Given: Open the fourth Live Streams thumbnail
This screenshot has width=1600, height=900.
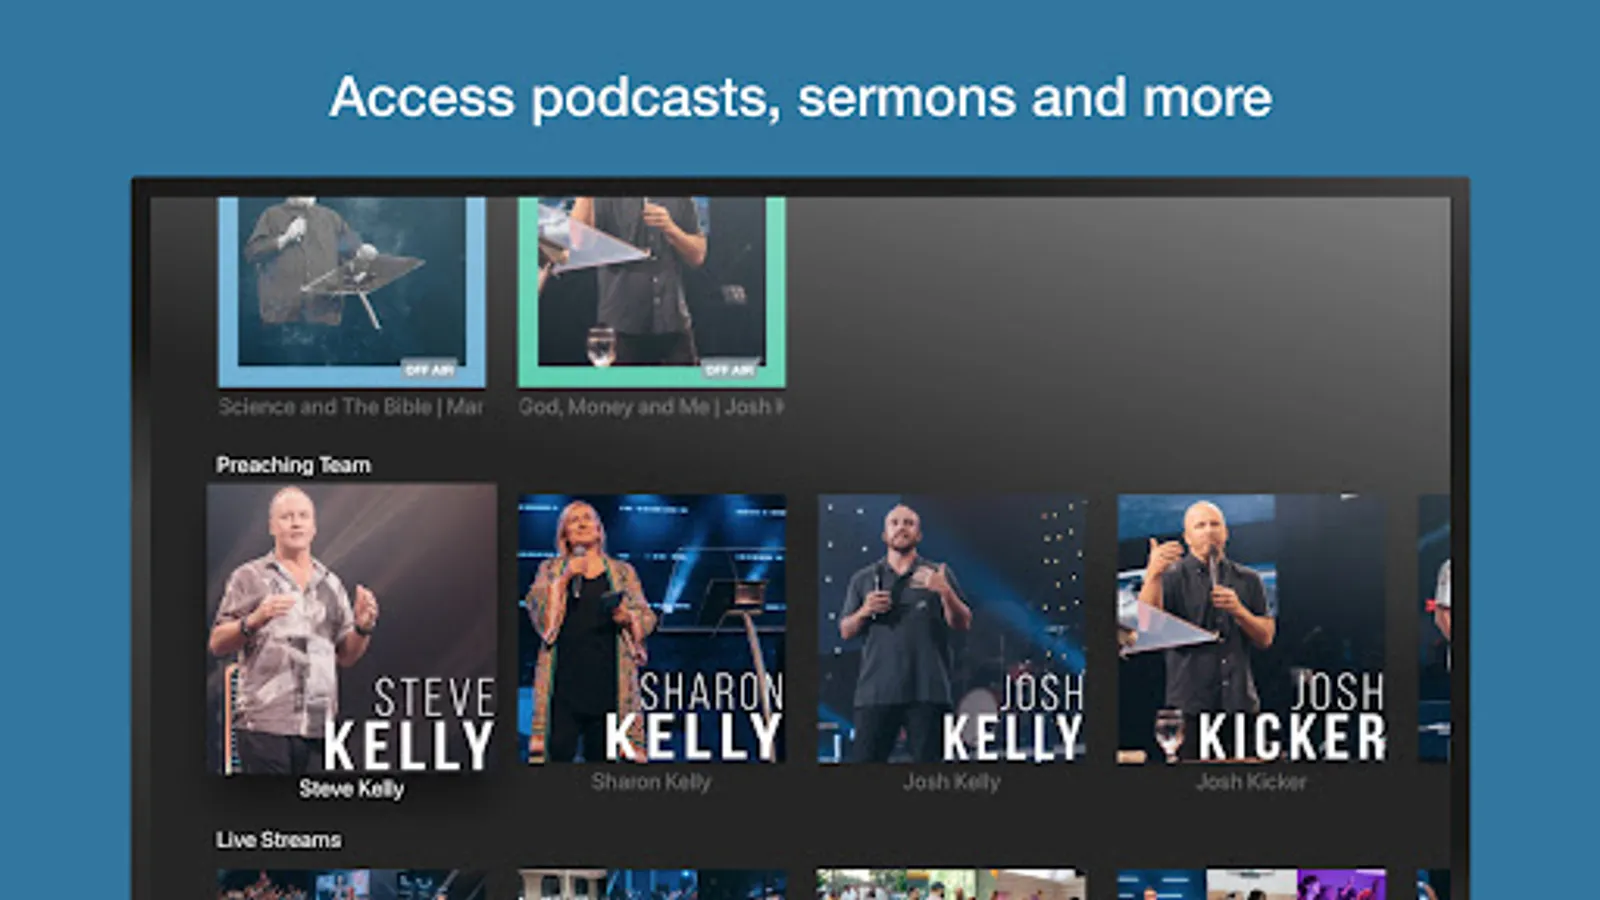Looking at the screenshot, I should (1252, 884).
